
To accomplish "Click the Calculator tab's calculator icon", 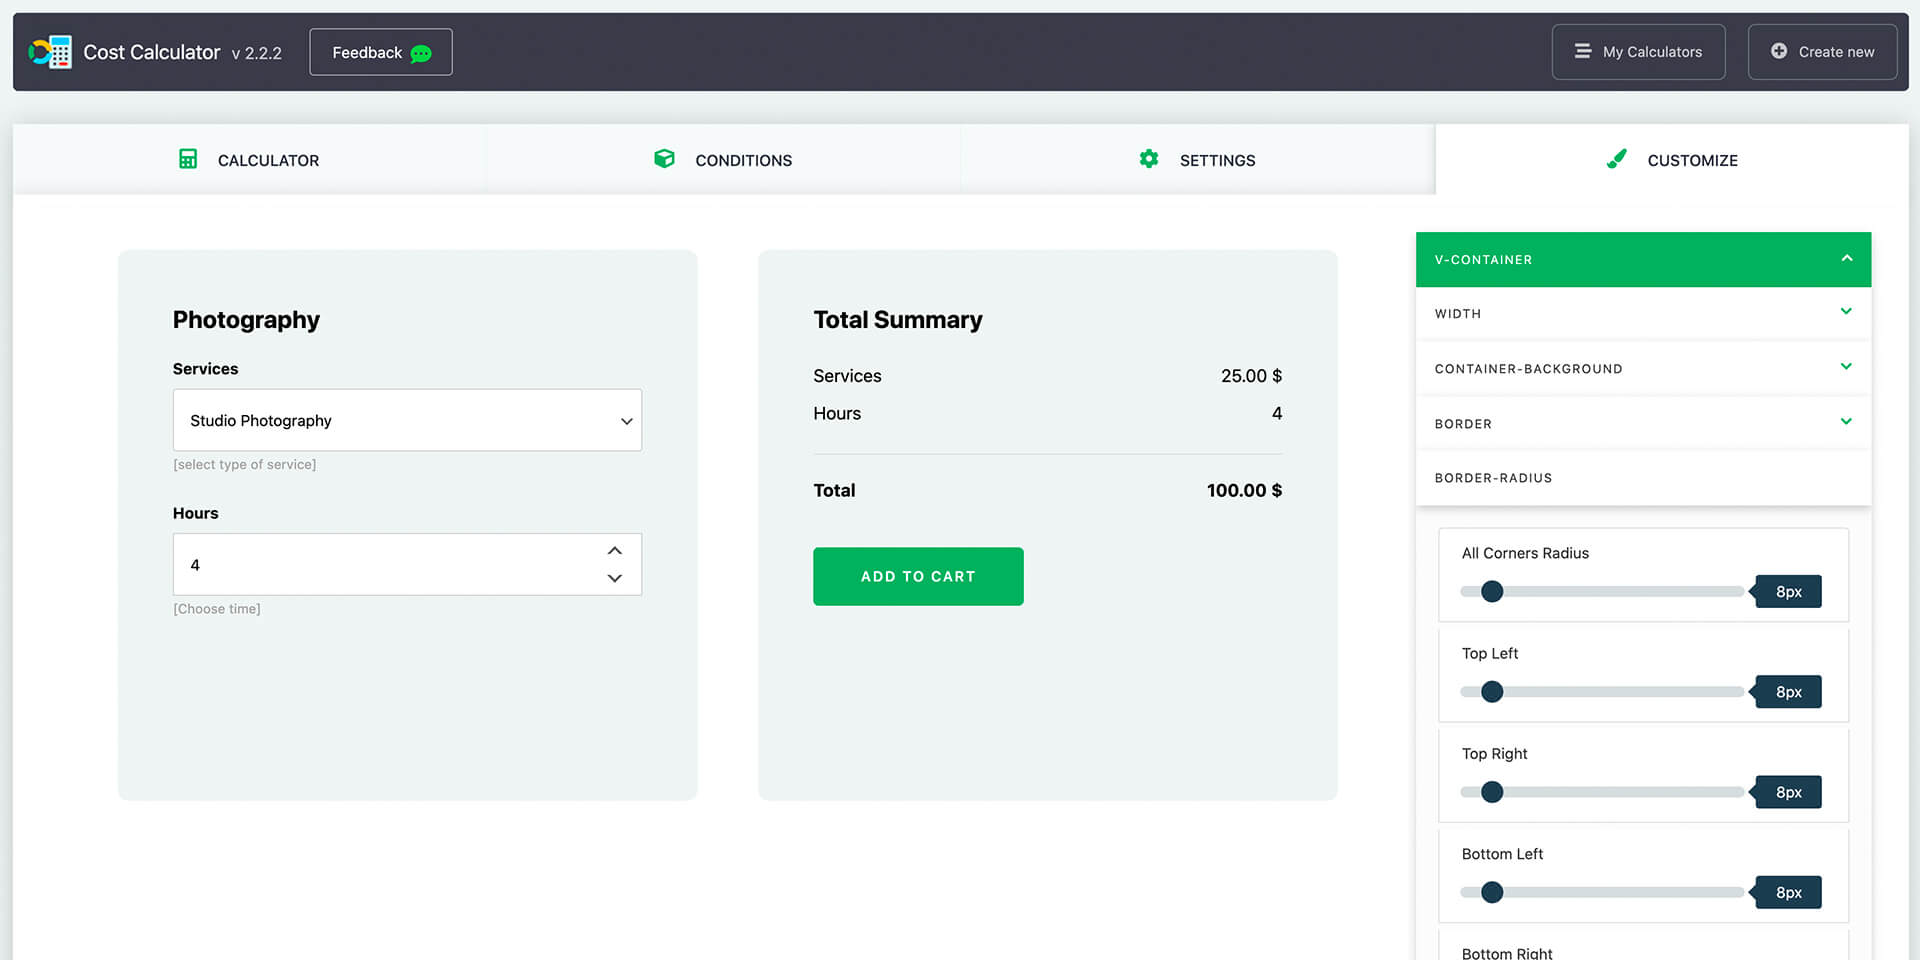I will 188,159.
